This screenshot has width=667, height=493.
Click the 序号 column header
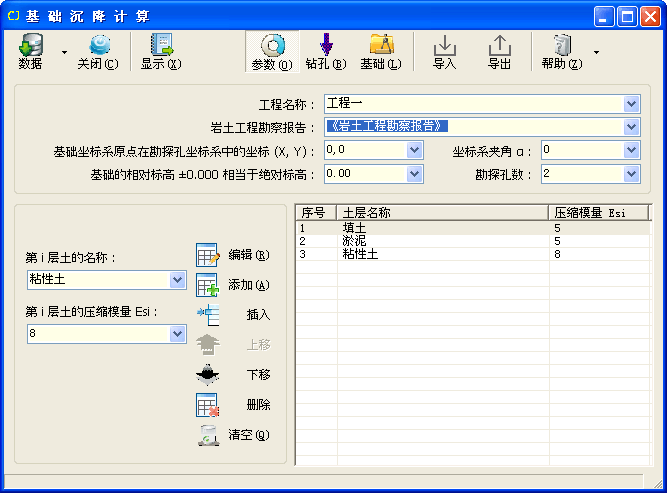(x=316, y=213)
